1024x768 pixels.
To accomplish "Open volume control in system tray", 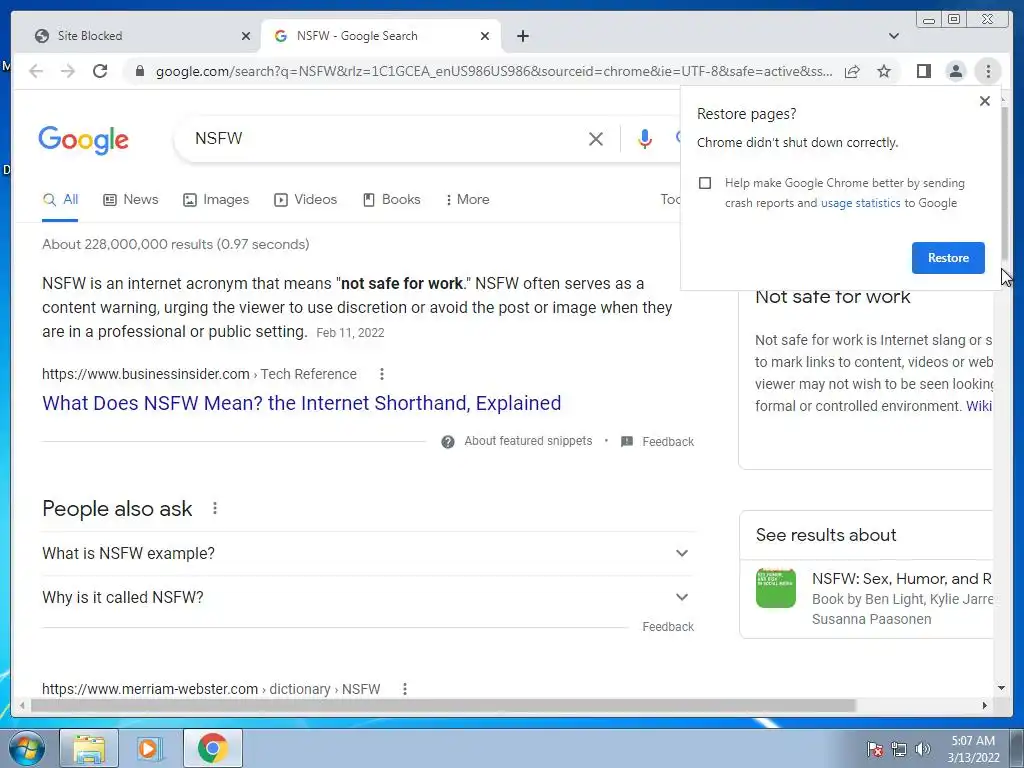I will point(923,749).
